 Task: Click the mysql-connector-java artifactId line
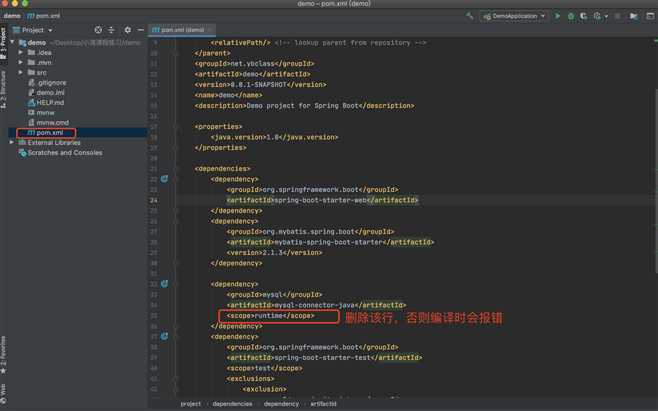(x=316, y=305)
